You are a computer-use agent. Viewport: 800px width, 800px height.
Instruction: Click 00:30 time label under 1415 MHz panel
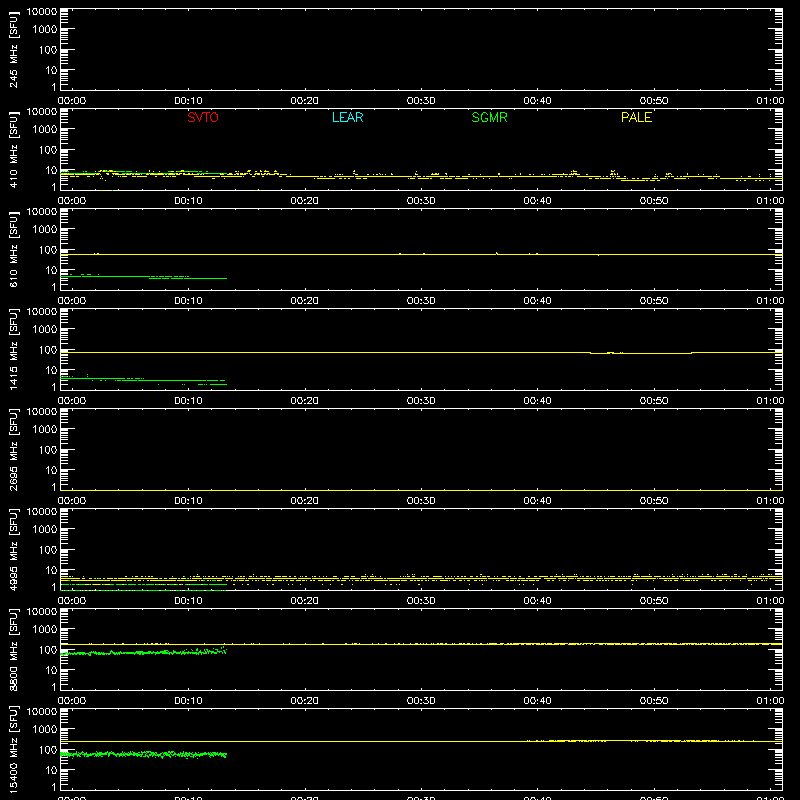coord(421,401)
